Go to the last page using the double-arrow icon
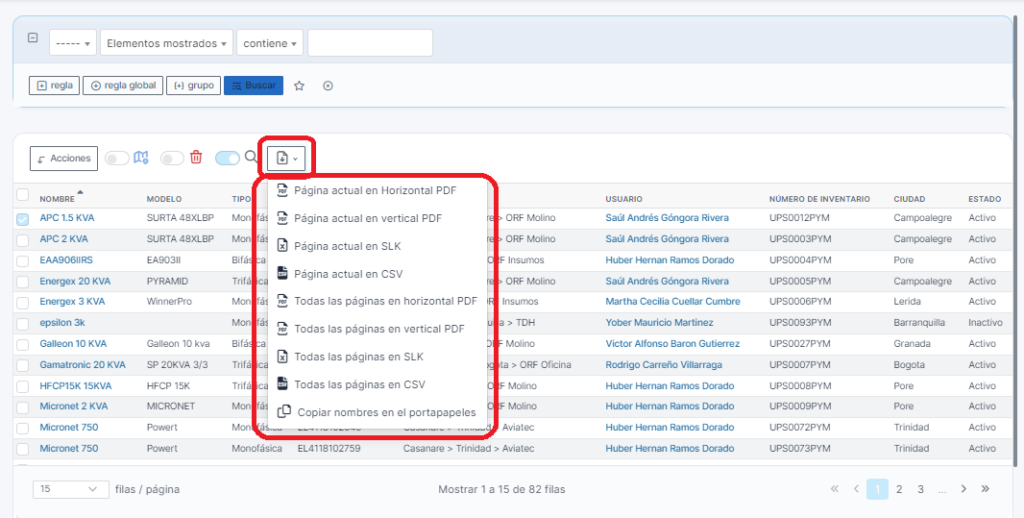The width and height of the screenshot is (1024, 518). tap(985, 489)
